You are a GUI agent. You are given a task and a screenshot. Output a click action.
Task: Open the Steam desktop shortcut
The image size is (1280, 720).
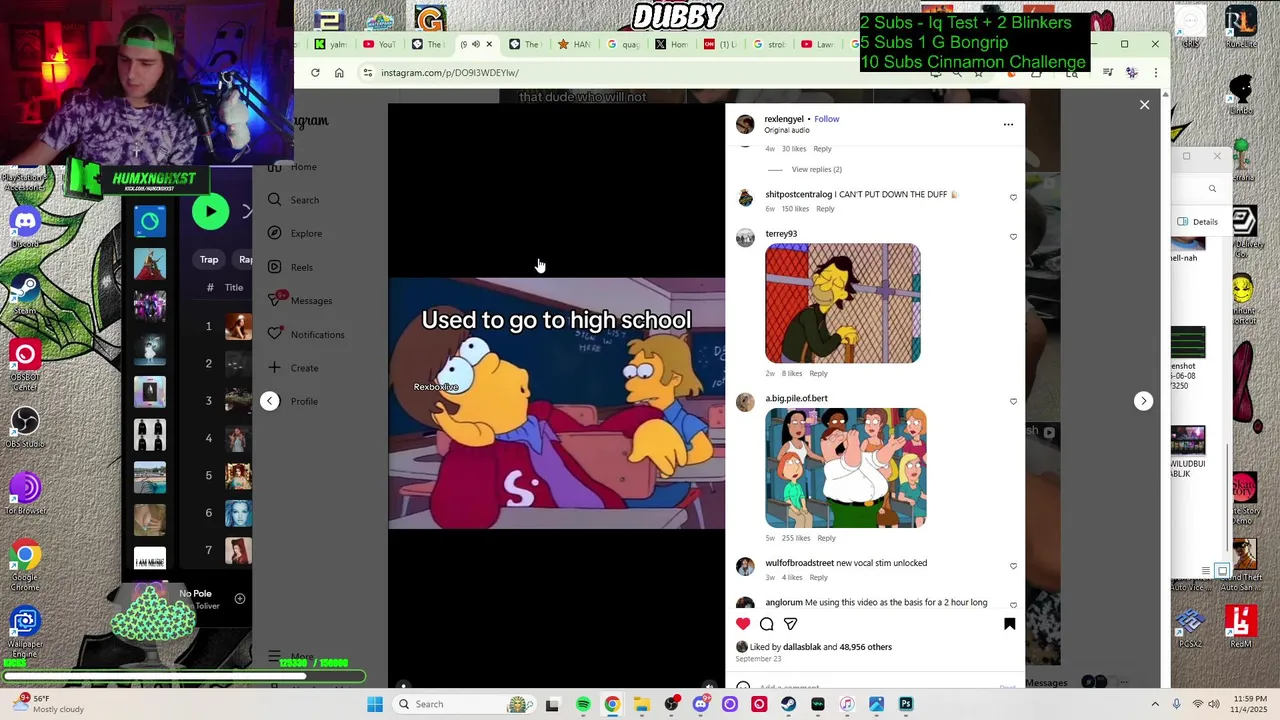[25, 294]
